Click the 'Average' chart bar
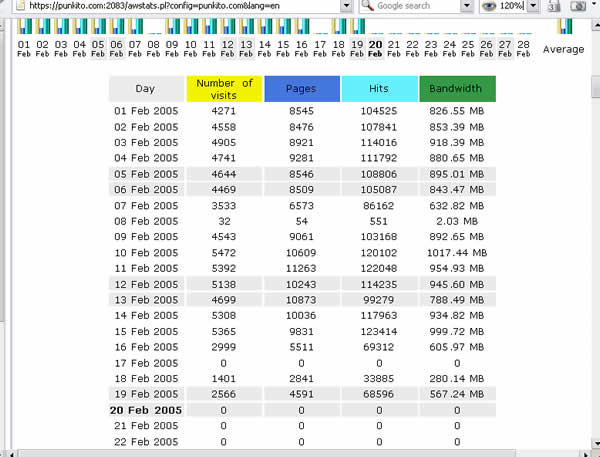Screen dimensions: 600x457 (565, 26)
